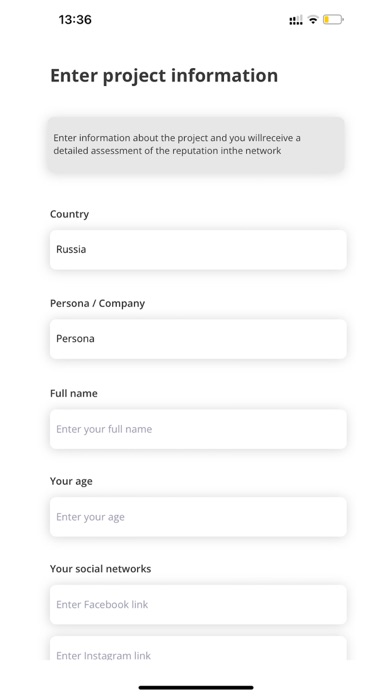Screen dimensions: 392x696
Task: Focus the 'Enter Instagram link' field
Action: (198, 648)
